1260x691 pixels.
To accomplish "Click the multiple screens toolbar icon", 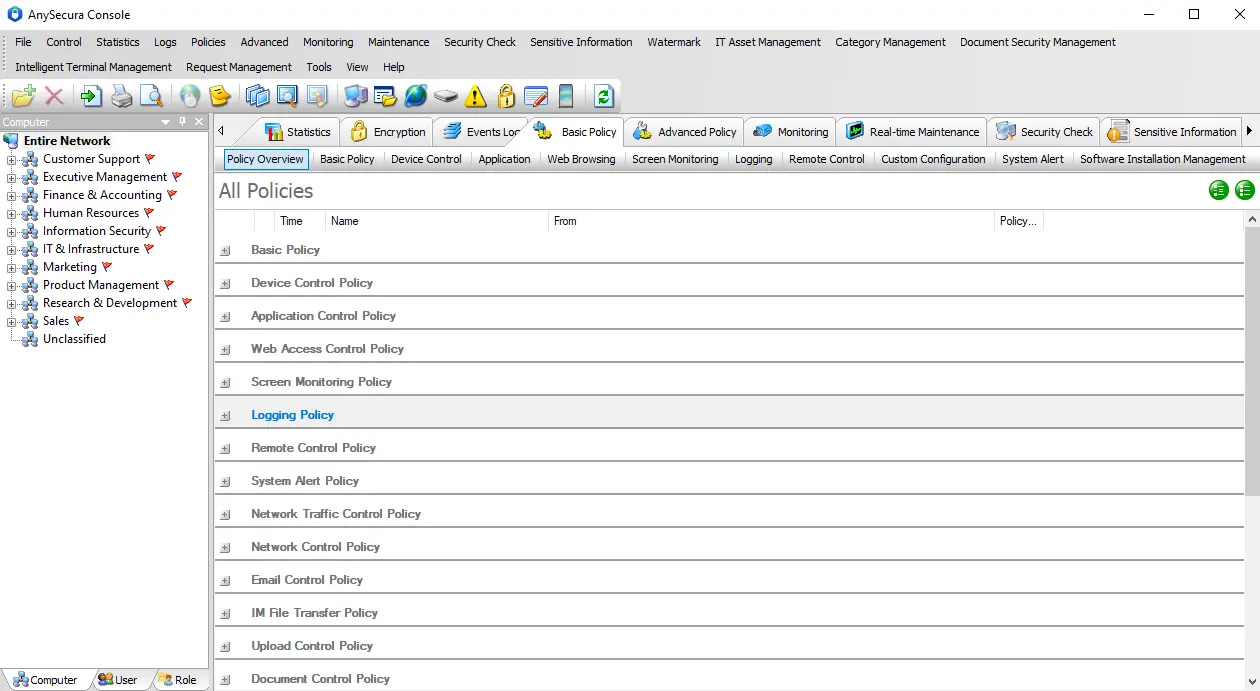I will click(258, 96).
